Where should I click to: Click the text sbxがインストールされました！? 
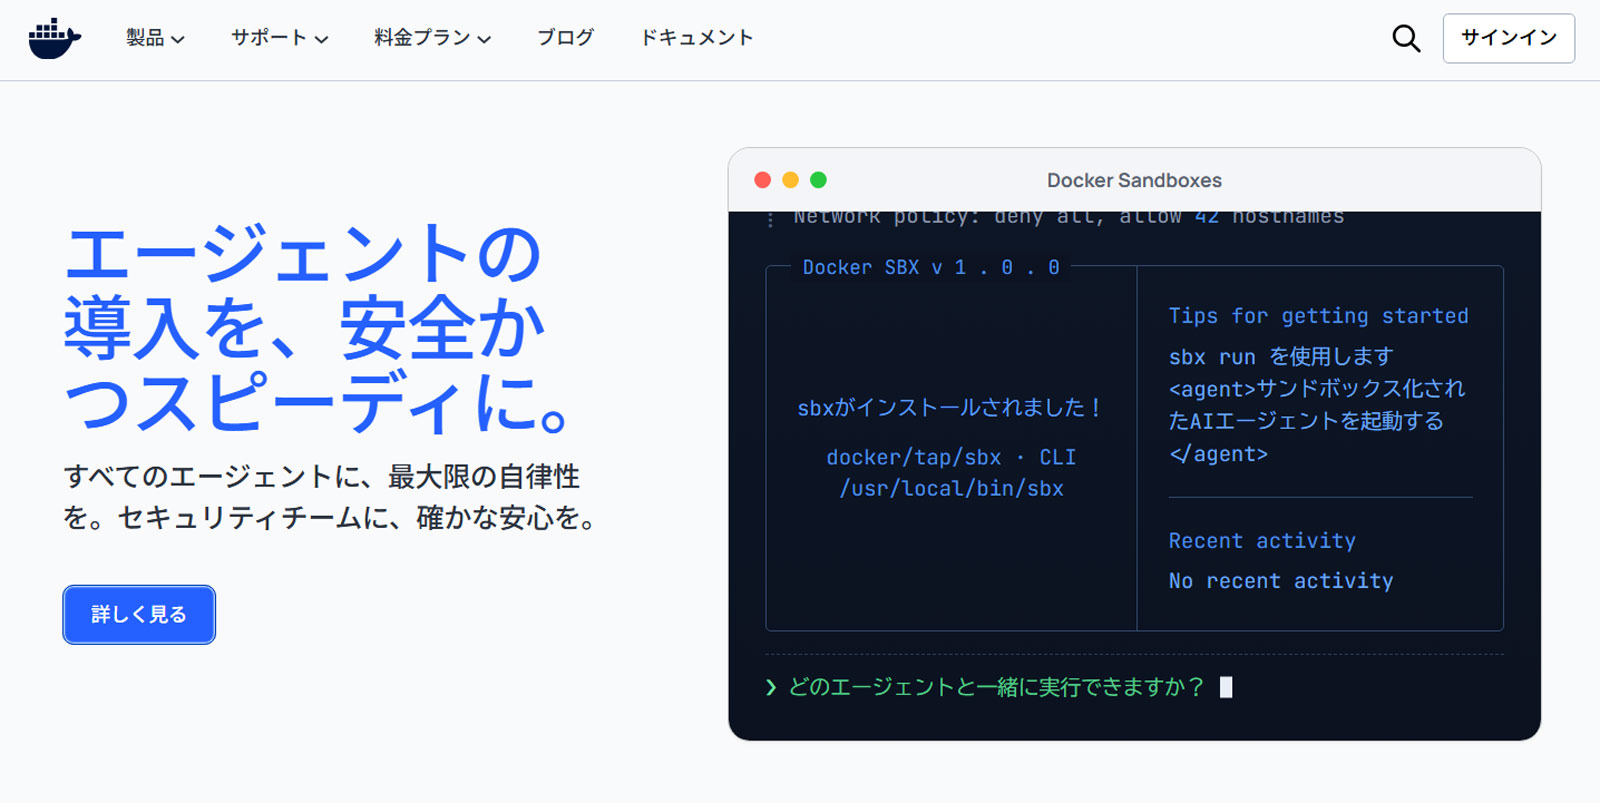pos(950,407)
